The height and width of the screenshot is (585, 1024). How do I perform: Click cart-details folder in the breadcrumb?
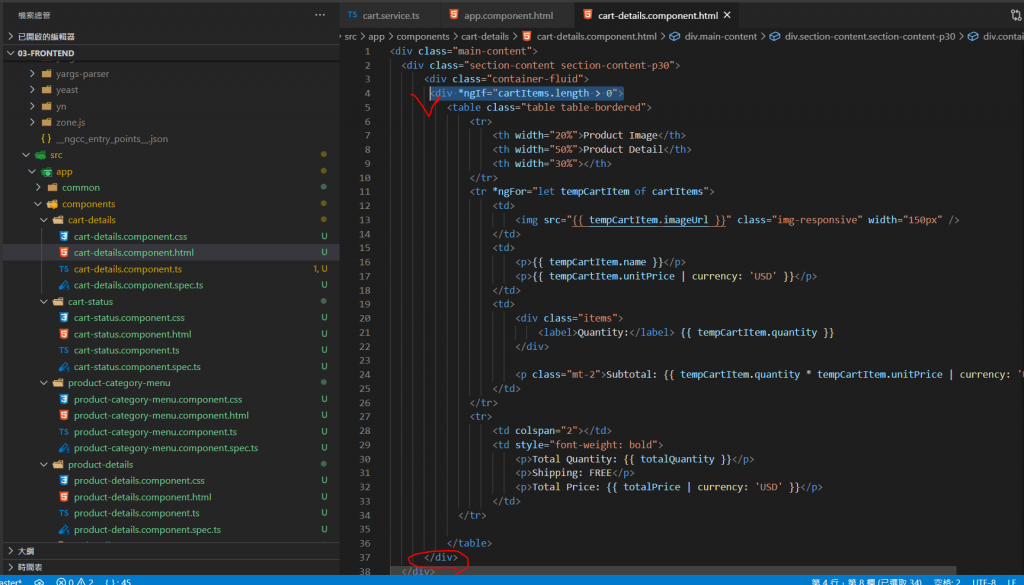(x=485, y=37)
